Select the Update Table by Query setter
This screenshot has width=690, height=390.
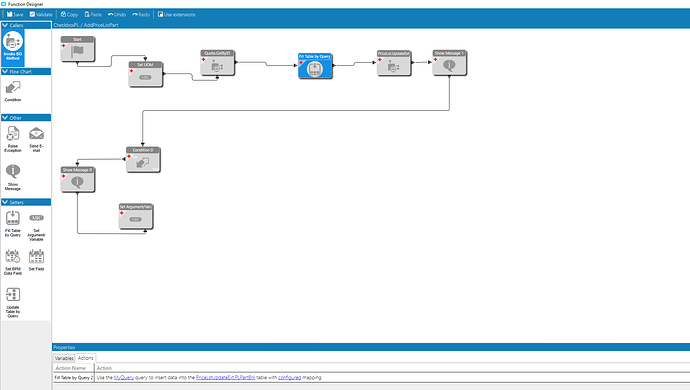point(13,302)
